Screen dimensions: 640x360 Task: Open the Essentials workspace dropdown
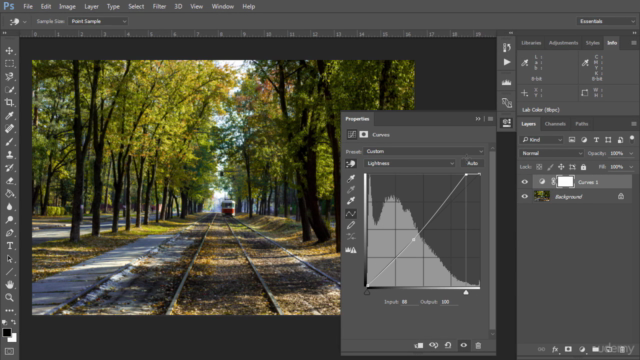coord(607,21)
